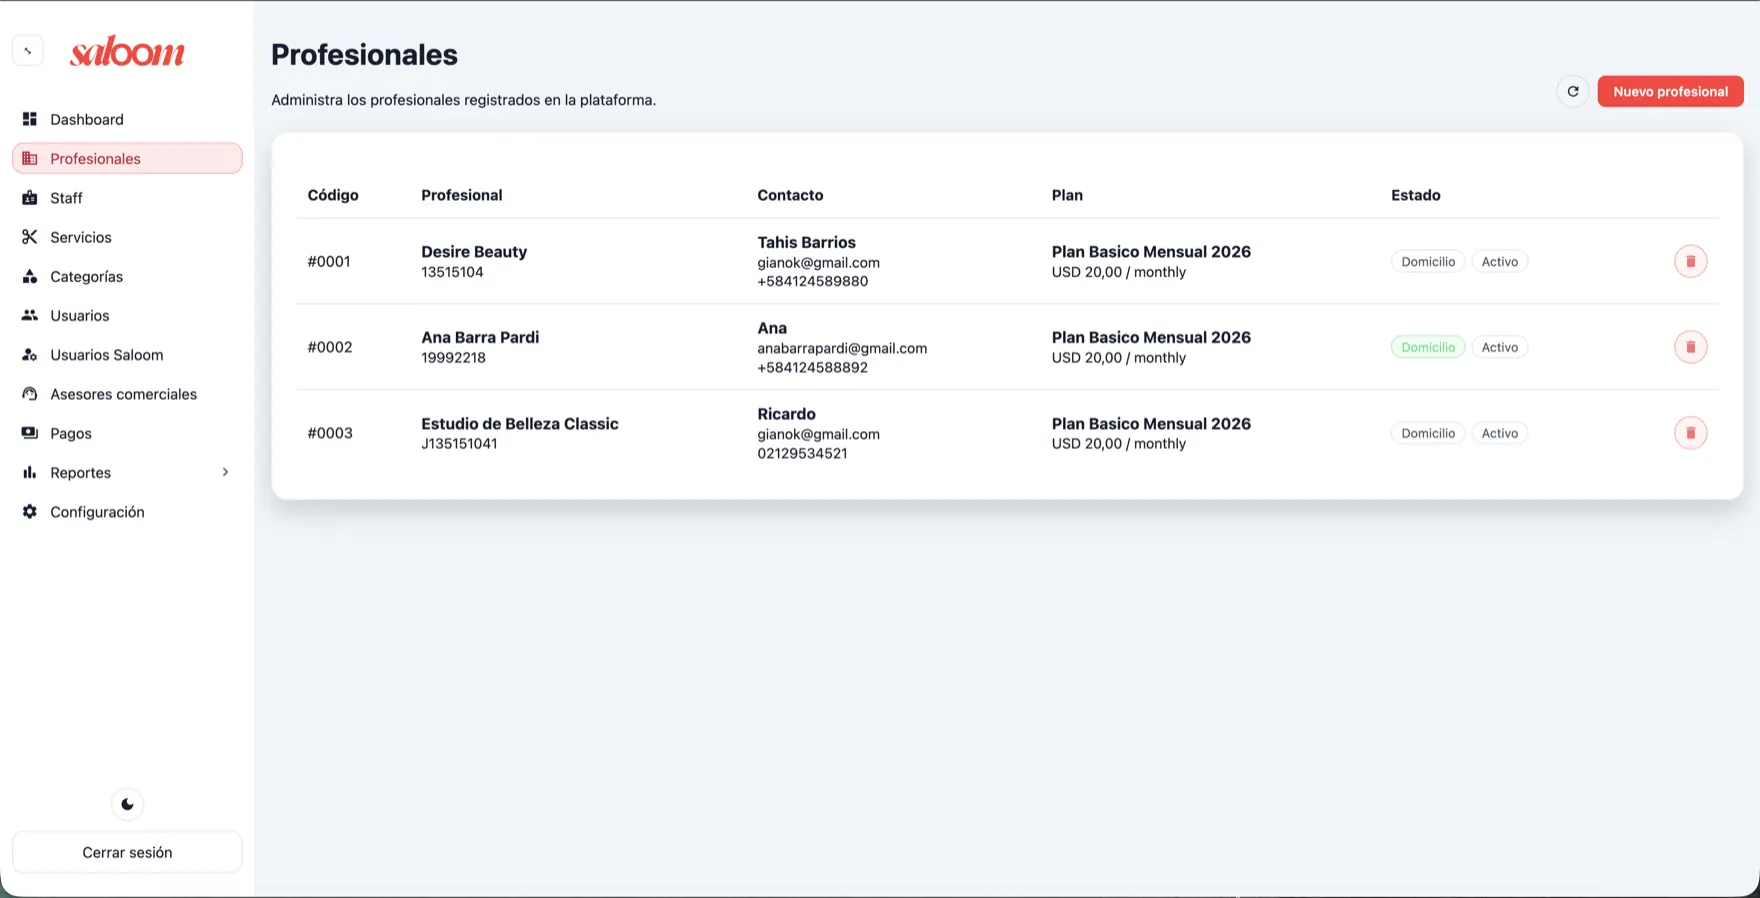Click the saloom logo
Screen dimensions: 1760x898
pyautogui.click(x=127, y=51)
